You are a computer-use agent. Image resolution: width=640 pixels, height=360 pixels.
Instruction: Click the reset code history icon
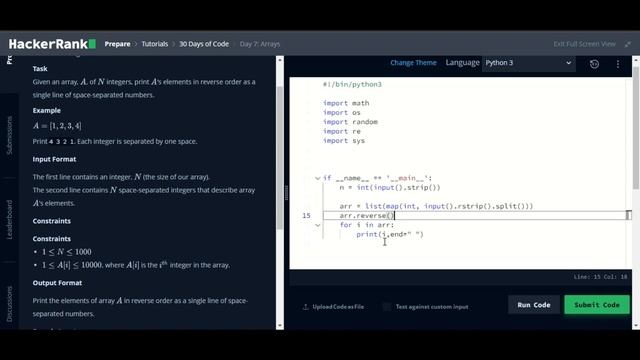tap(594, 64)
